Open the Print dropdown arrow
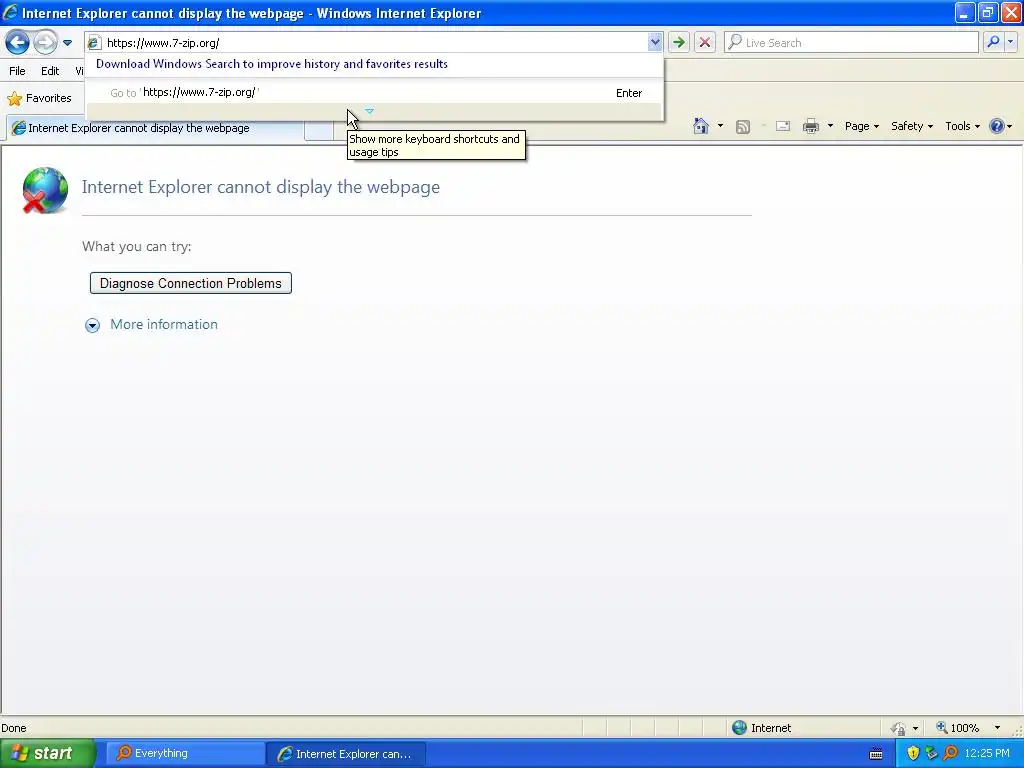Screen dimensions: 1024x768 pyautogui.click(x=830, y=126)
